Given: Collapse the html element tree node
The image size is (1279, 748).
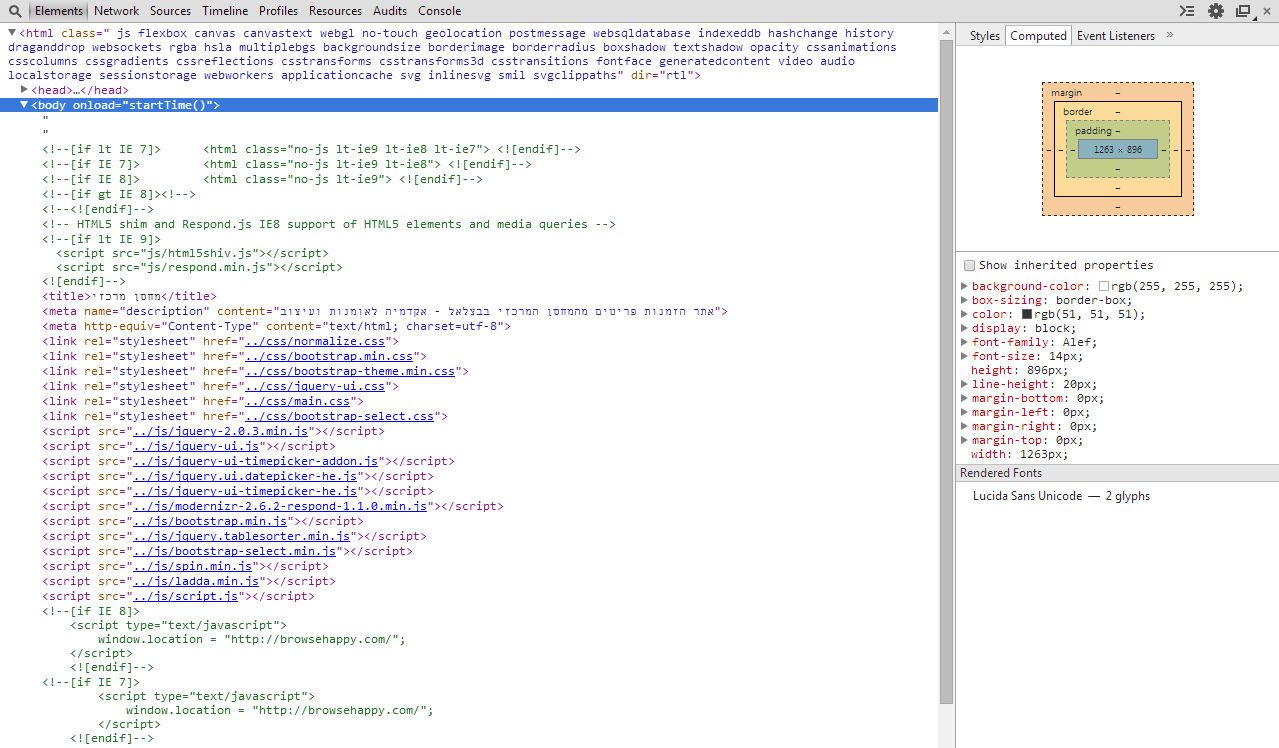Looking at the screenshot, I should [11, 33].
